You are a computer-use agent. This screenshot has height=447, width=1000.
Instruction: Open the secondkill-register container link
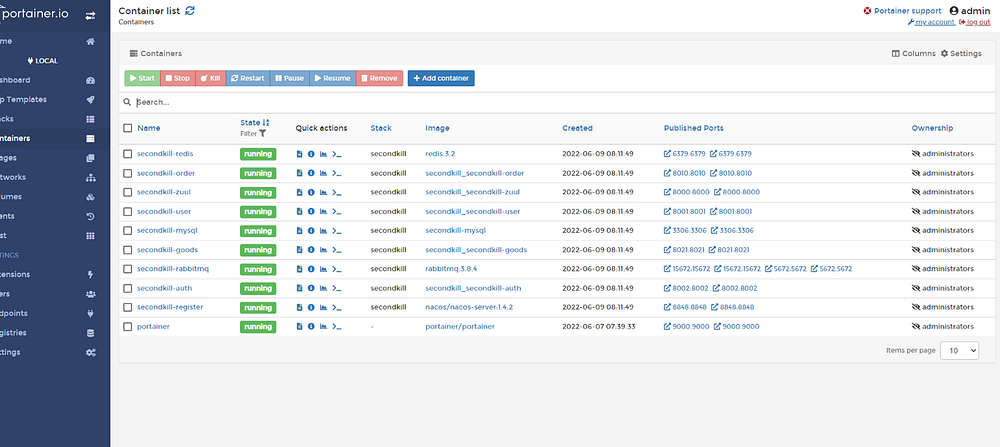pyautogui.click(x=170, y=307)
